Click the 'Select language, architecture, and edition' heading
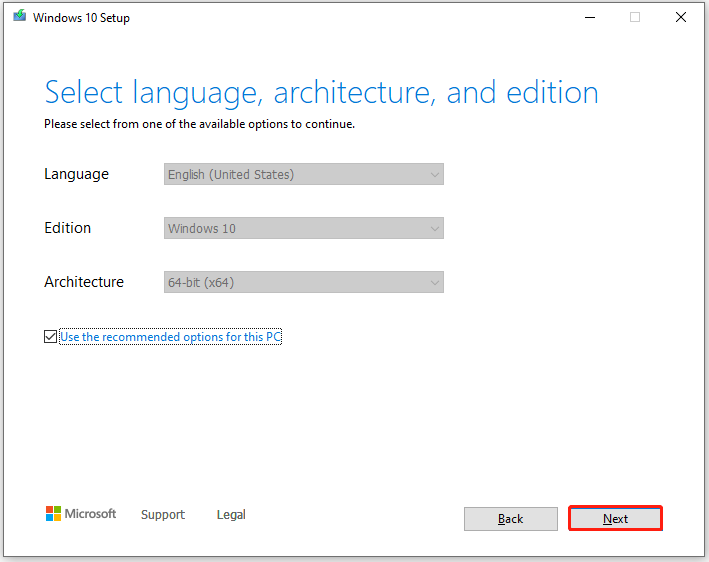The image size is (709, 562). click(x=321, y=93)
